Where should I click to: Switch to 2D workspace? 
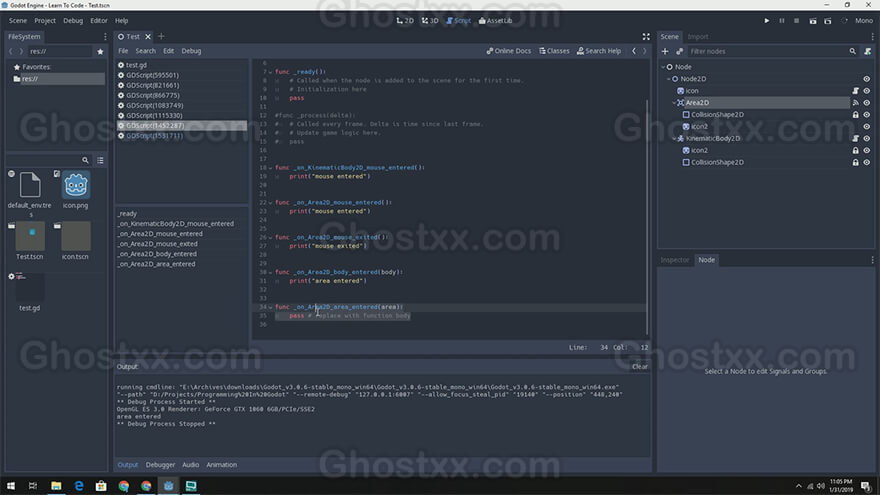405,21
